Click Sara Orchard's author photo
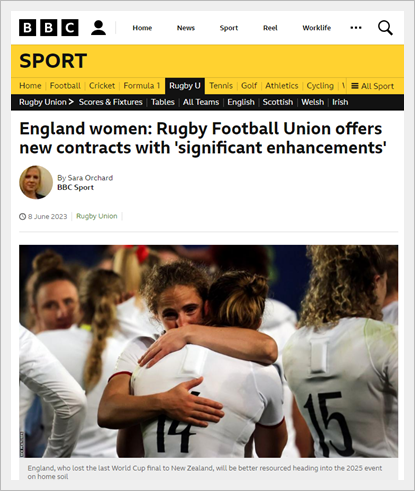This screenshot has width=415, height=491. pyautogui.click(x=36, y=182)
